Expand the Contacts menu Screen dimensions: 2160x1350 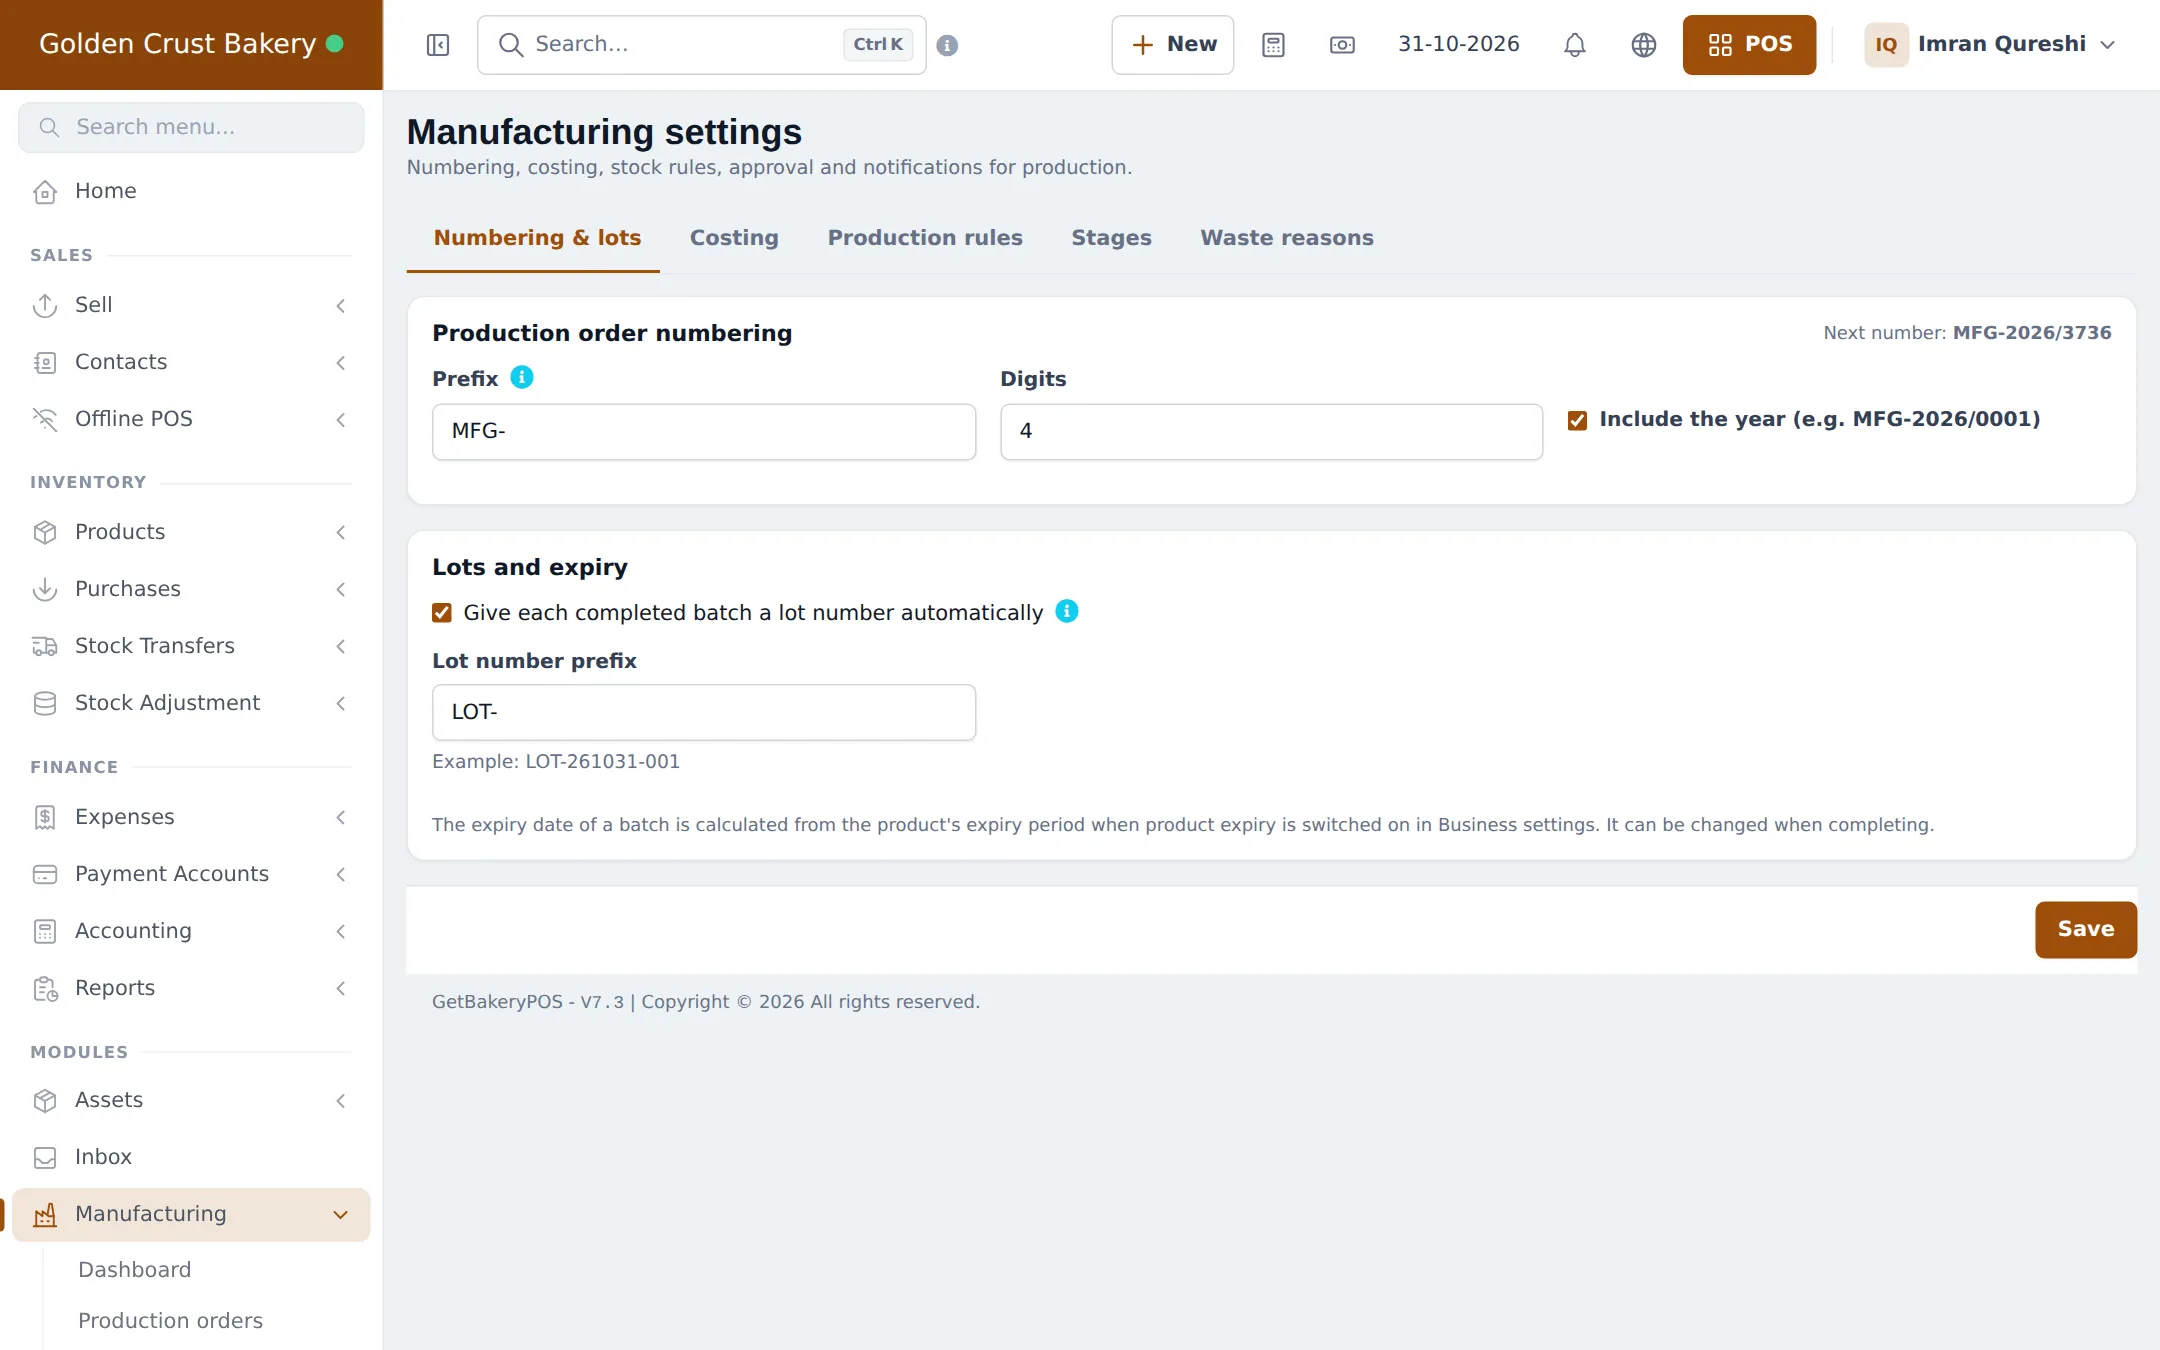191,362
